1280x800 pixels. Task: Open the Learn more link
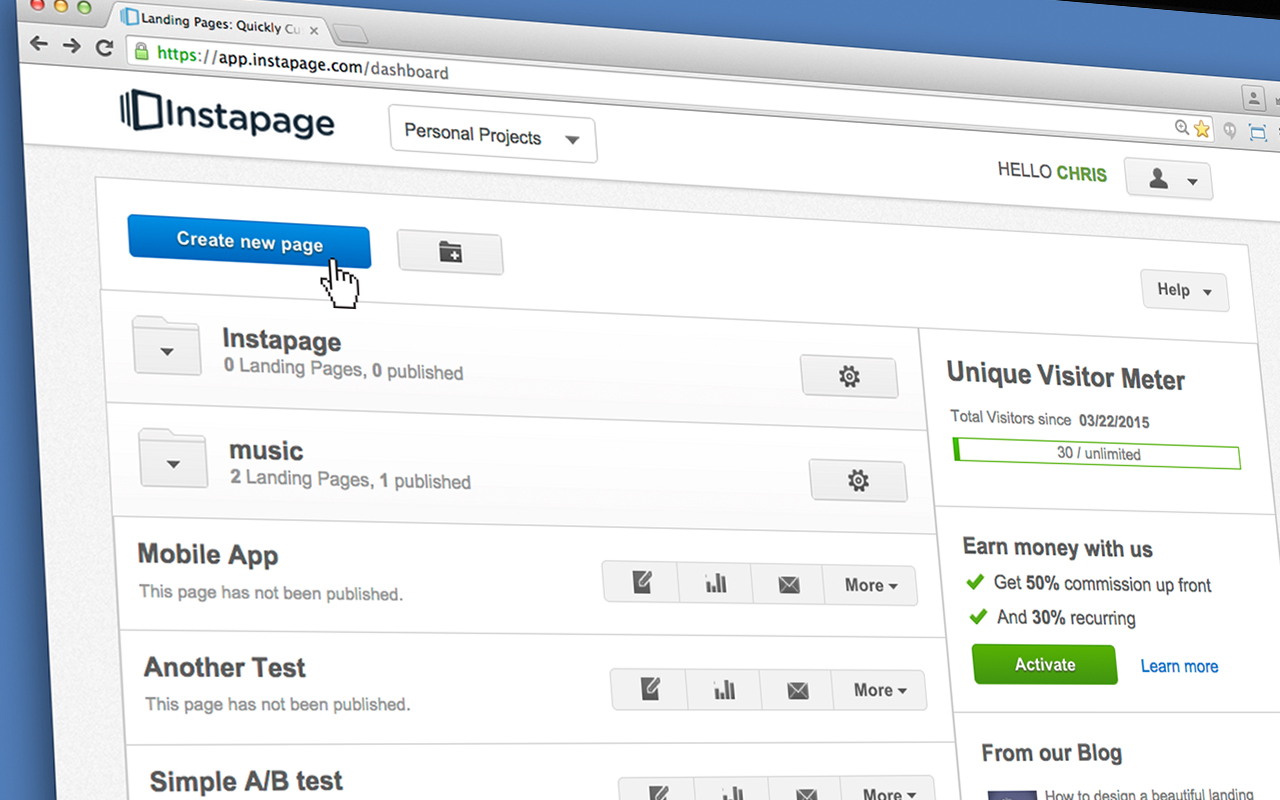pos(1179,666)
